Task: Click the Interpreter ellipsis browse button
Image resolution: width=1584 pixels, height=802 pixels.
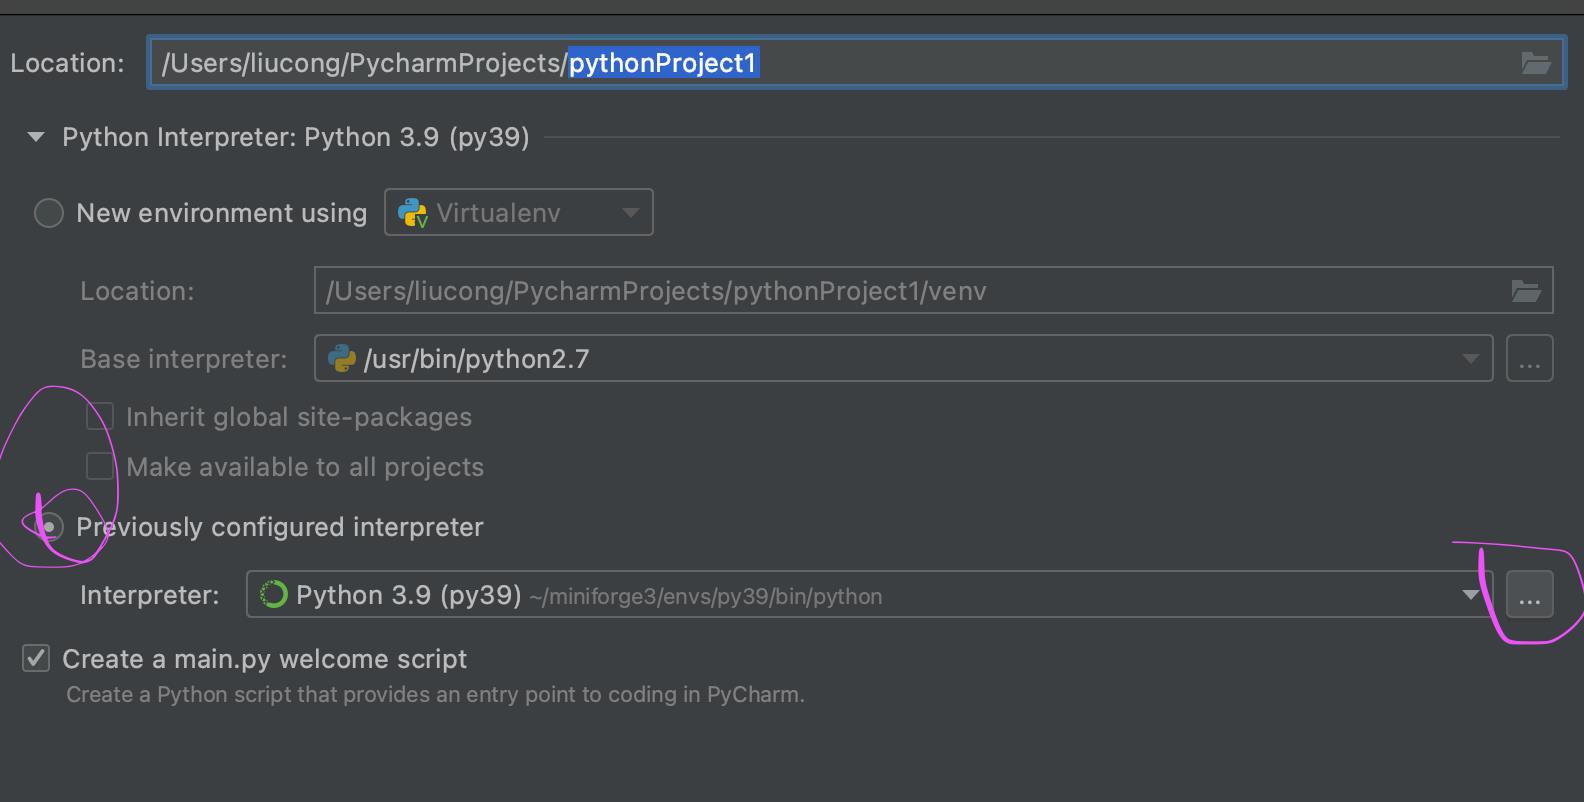Action: coord(1530,595)
